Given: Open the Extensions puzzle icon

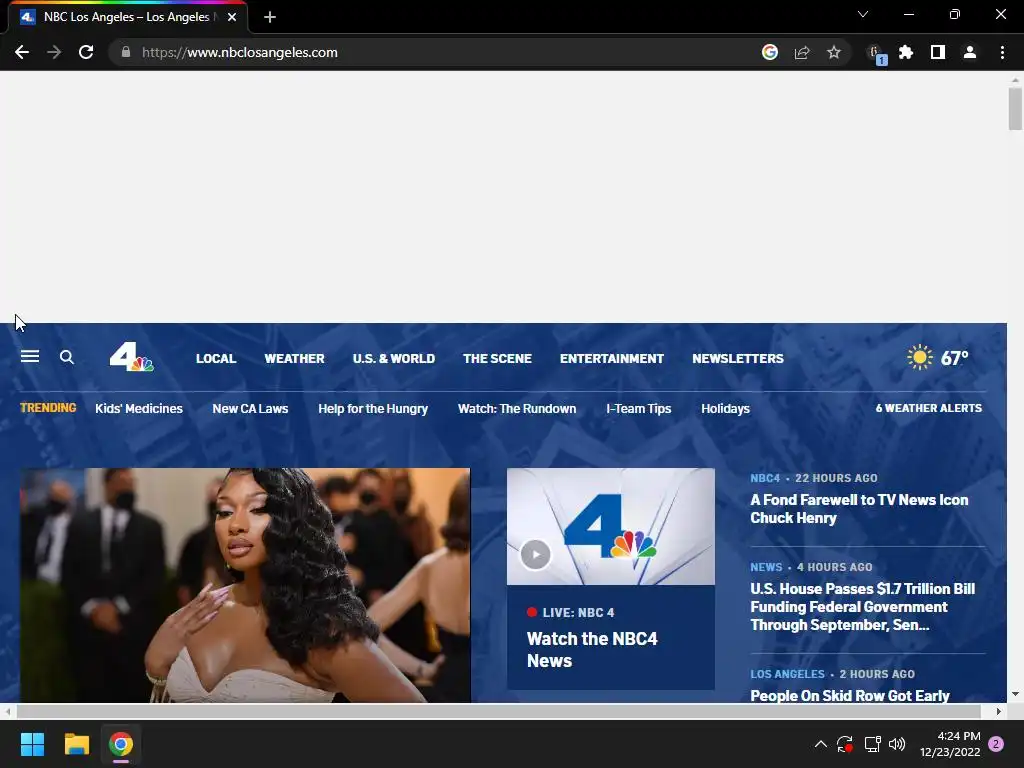Looking at the screenshot, I should [x=906, y=52].
